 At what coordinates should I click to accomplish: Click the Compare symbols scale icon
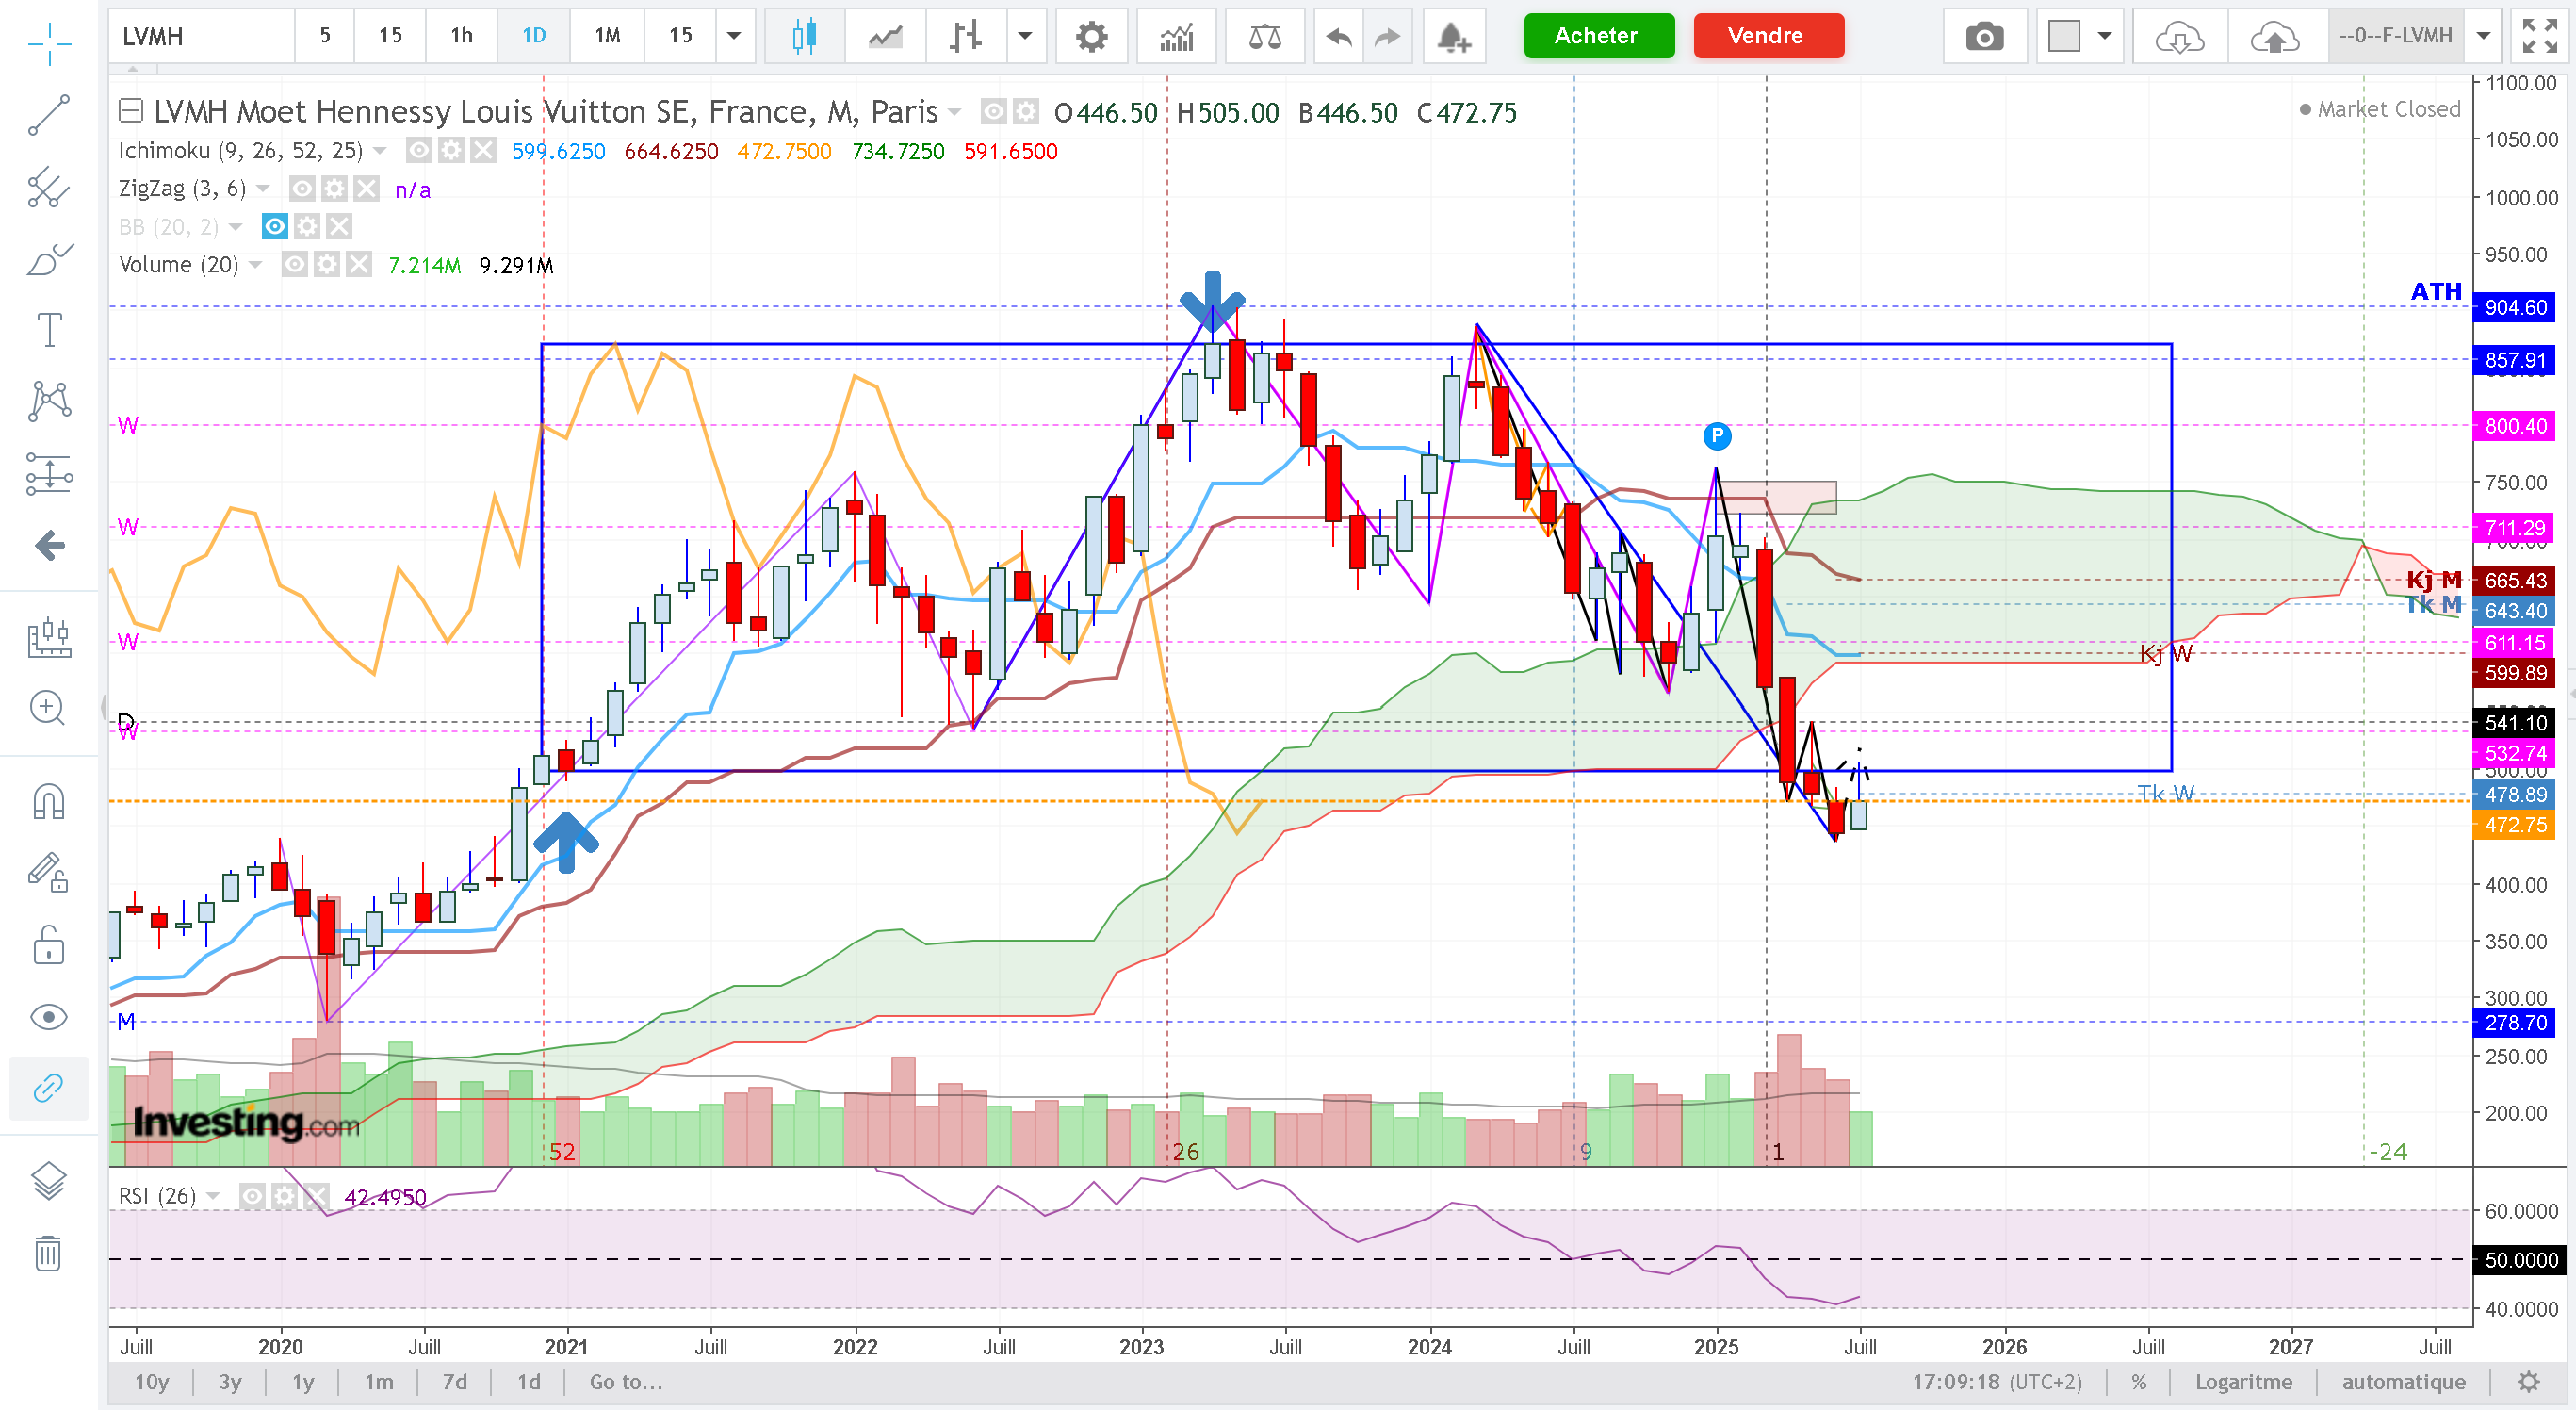tap(1265, 37)
